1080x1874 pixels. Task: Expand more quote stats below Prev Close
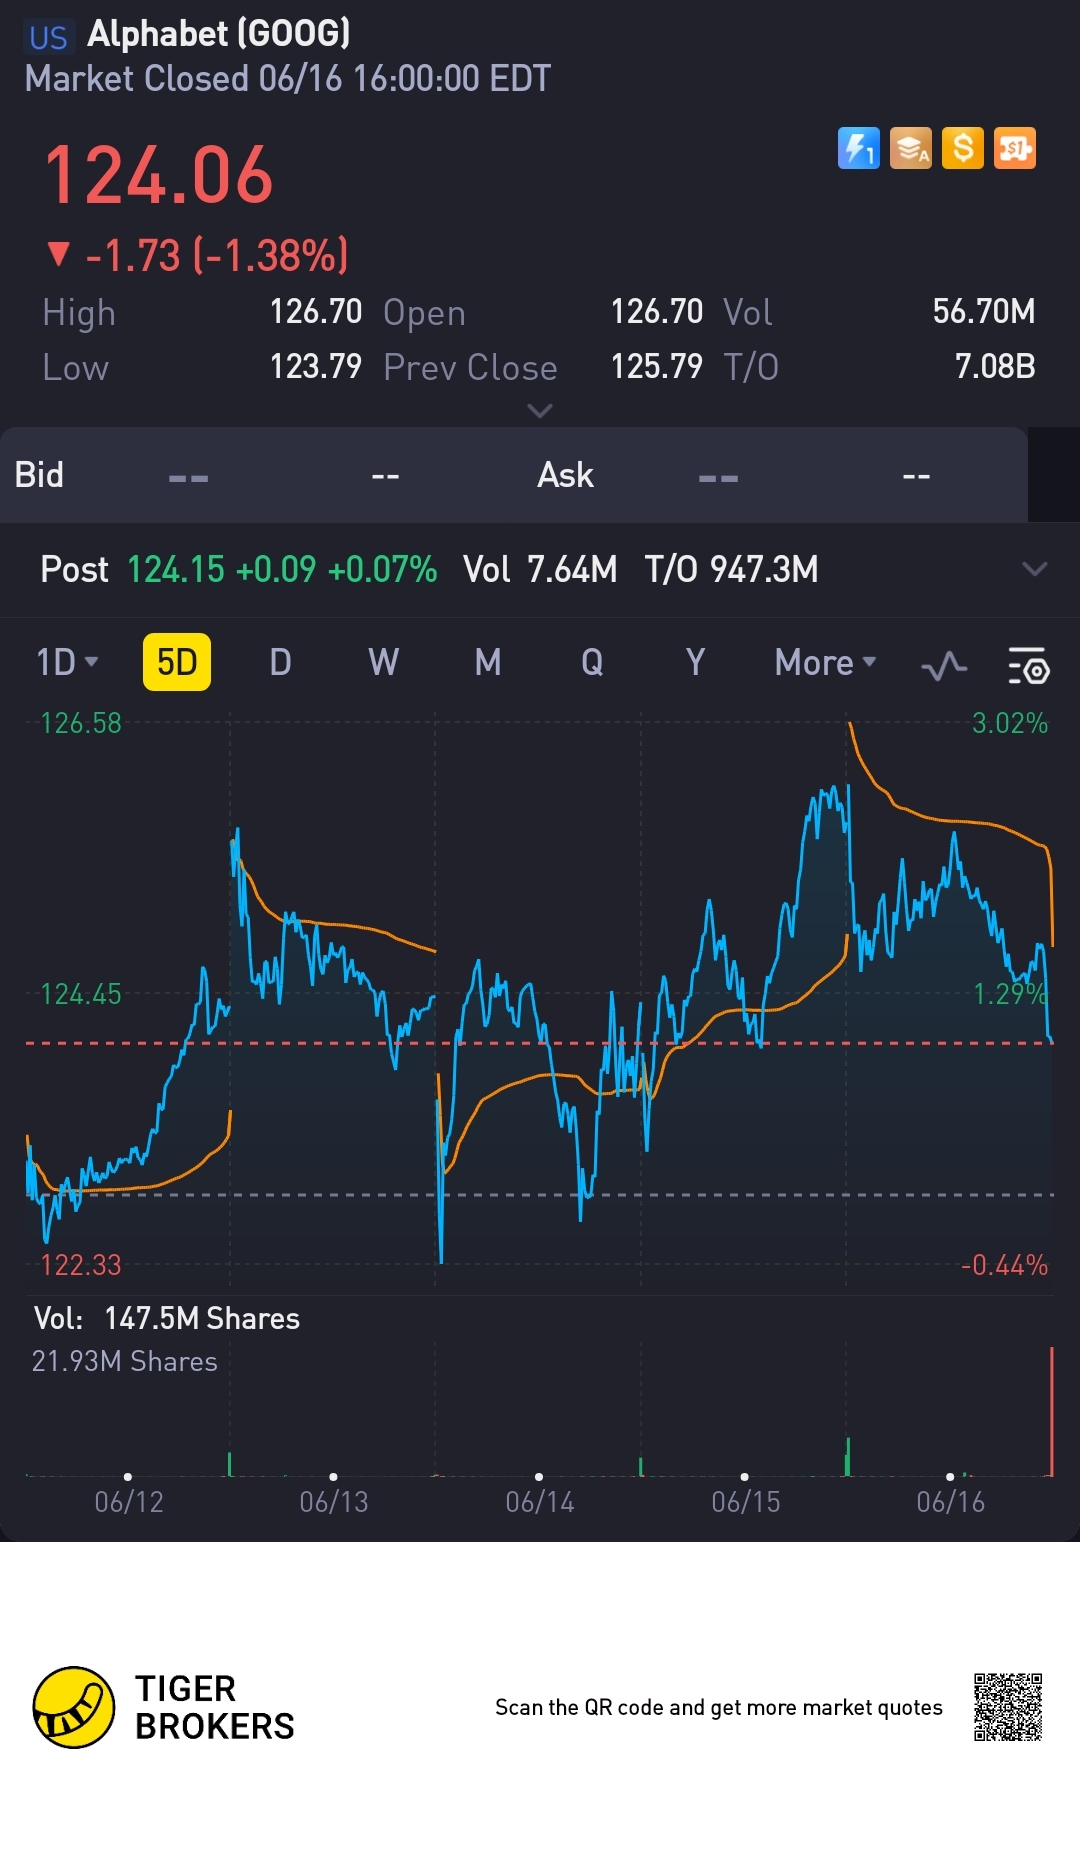coord(540,411)
